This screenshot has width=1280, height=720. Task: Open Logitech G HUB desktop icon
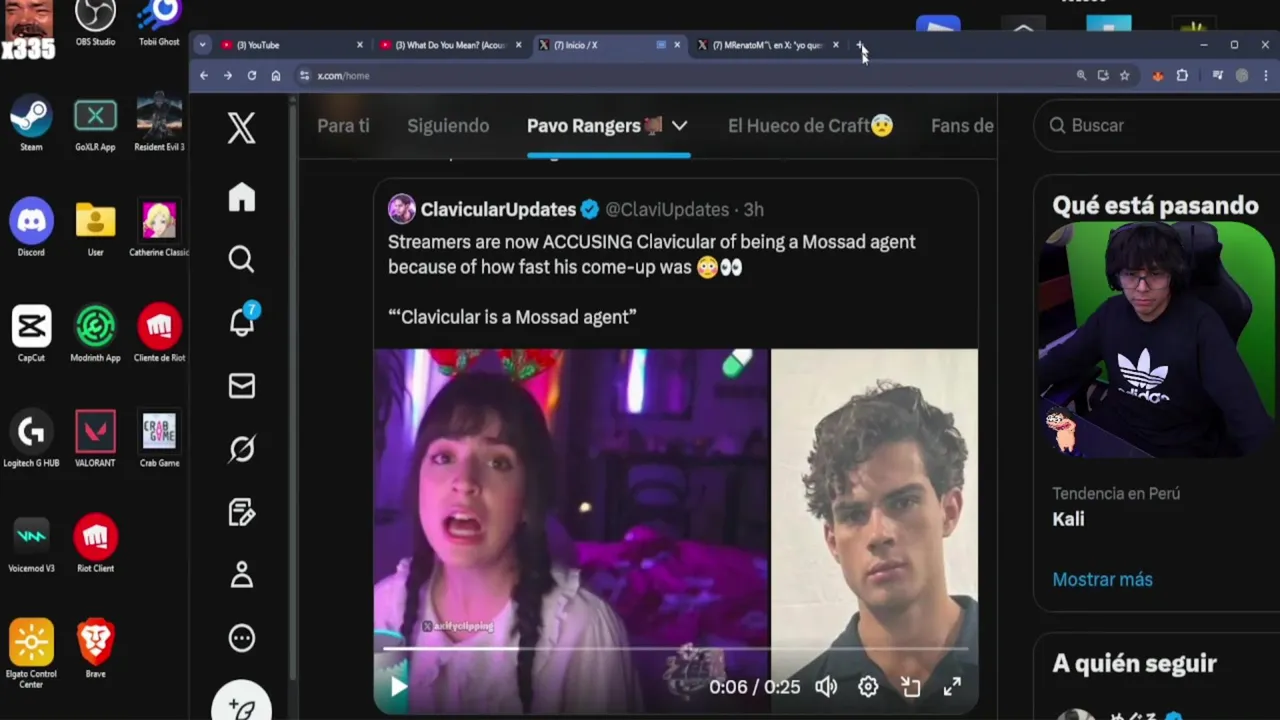coord(31,440)
